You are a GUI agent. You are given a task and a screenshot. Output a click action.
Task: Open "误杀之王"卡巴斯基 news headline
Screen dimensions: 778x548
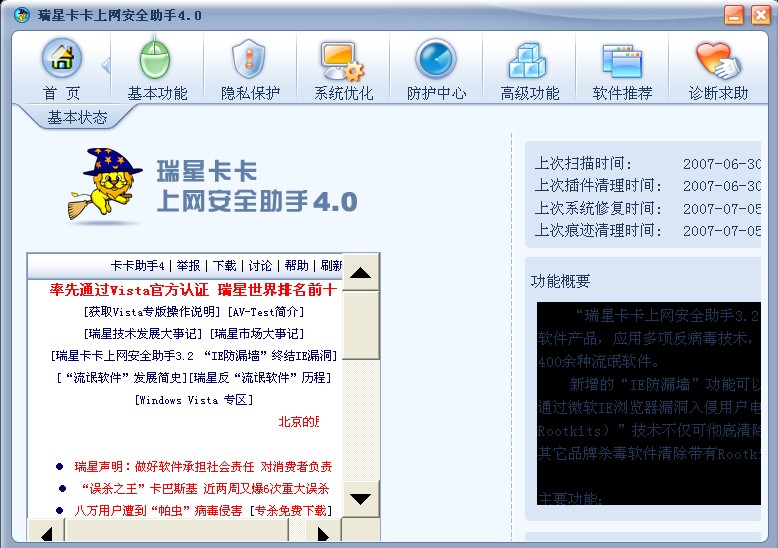pos(205,488)
